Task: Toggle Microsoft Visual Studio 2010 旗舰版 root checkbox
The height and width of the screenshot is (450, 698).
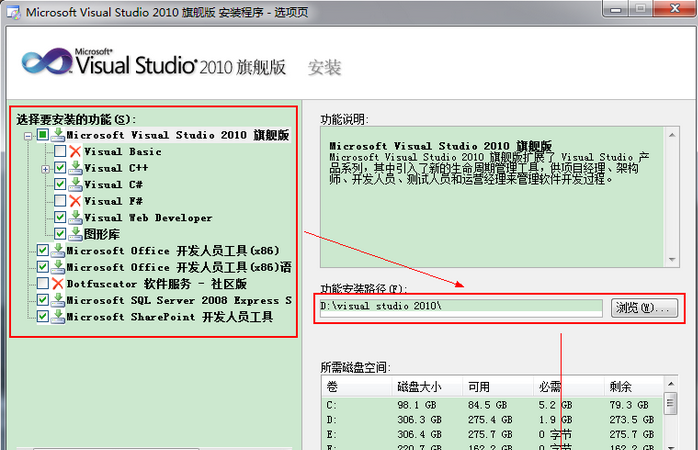Action: [x=43, y=134]
